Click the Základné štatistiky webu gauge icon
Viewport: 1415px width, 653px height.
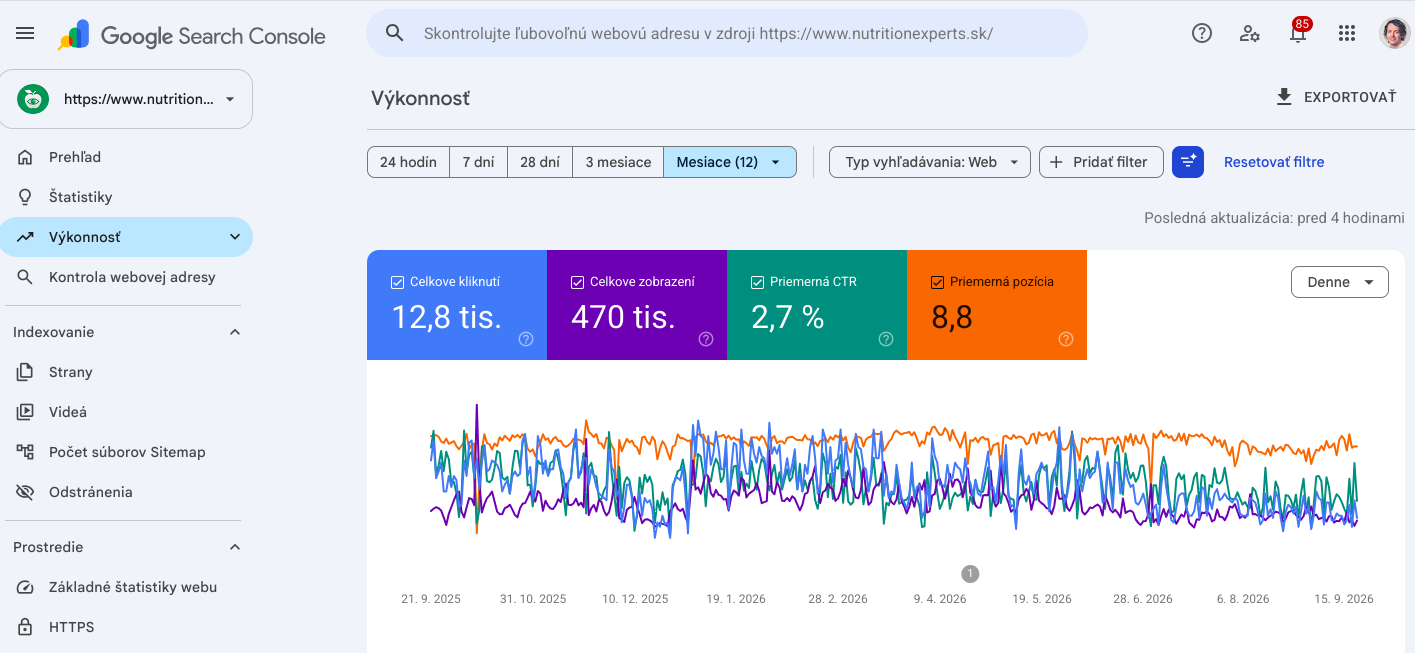26,587
